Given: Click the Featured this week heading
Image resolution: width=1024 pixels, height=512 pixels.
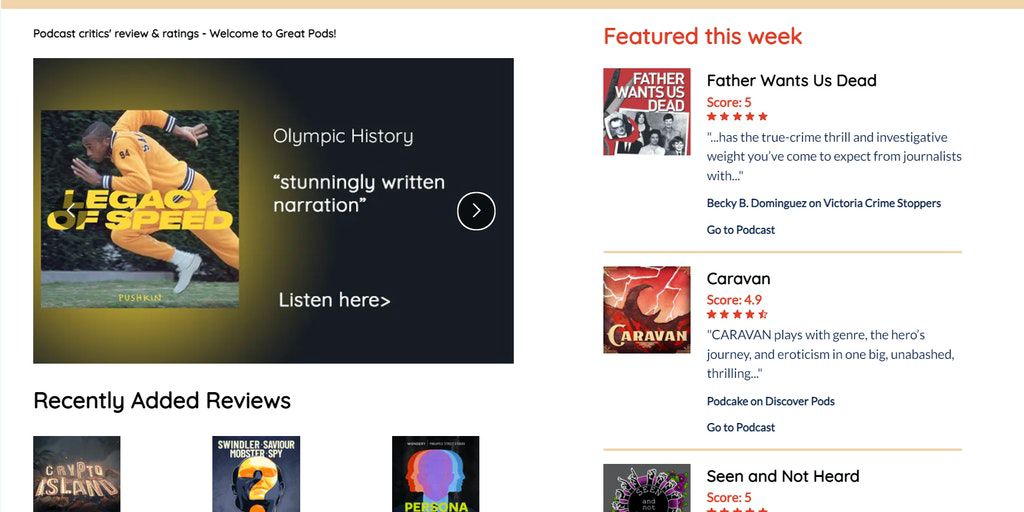Looking at the screenshot, I should point(703,36).
